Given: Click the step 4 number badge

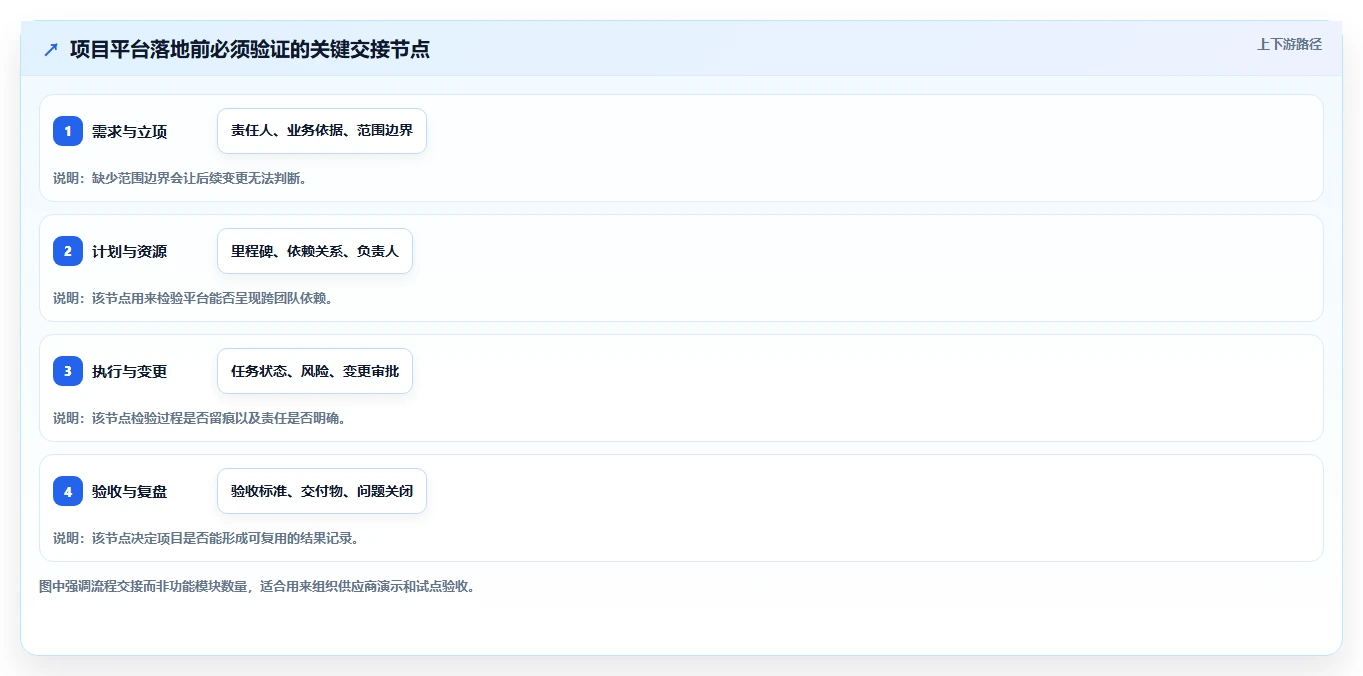Looking at the screenshot, I should (68, 491).
